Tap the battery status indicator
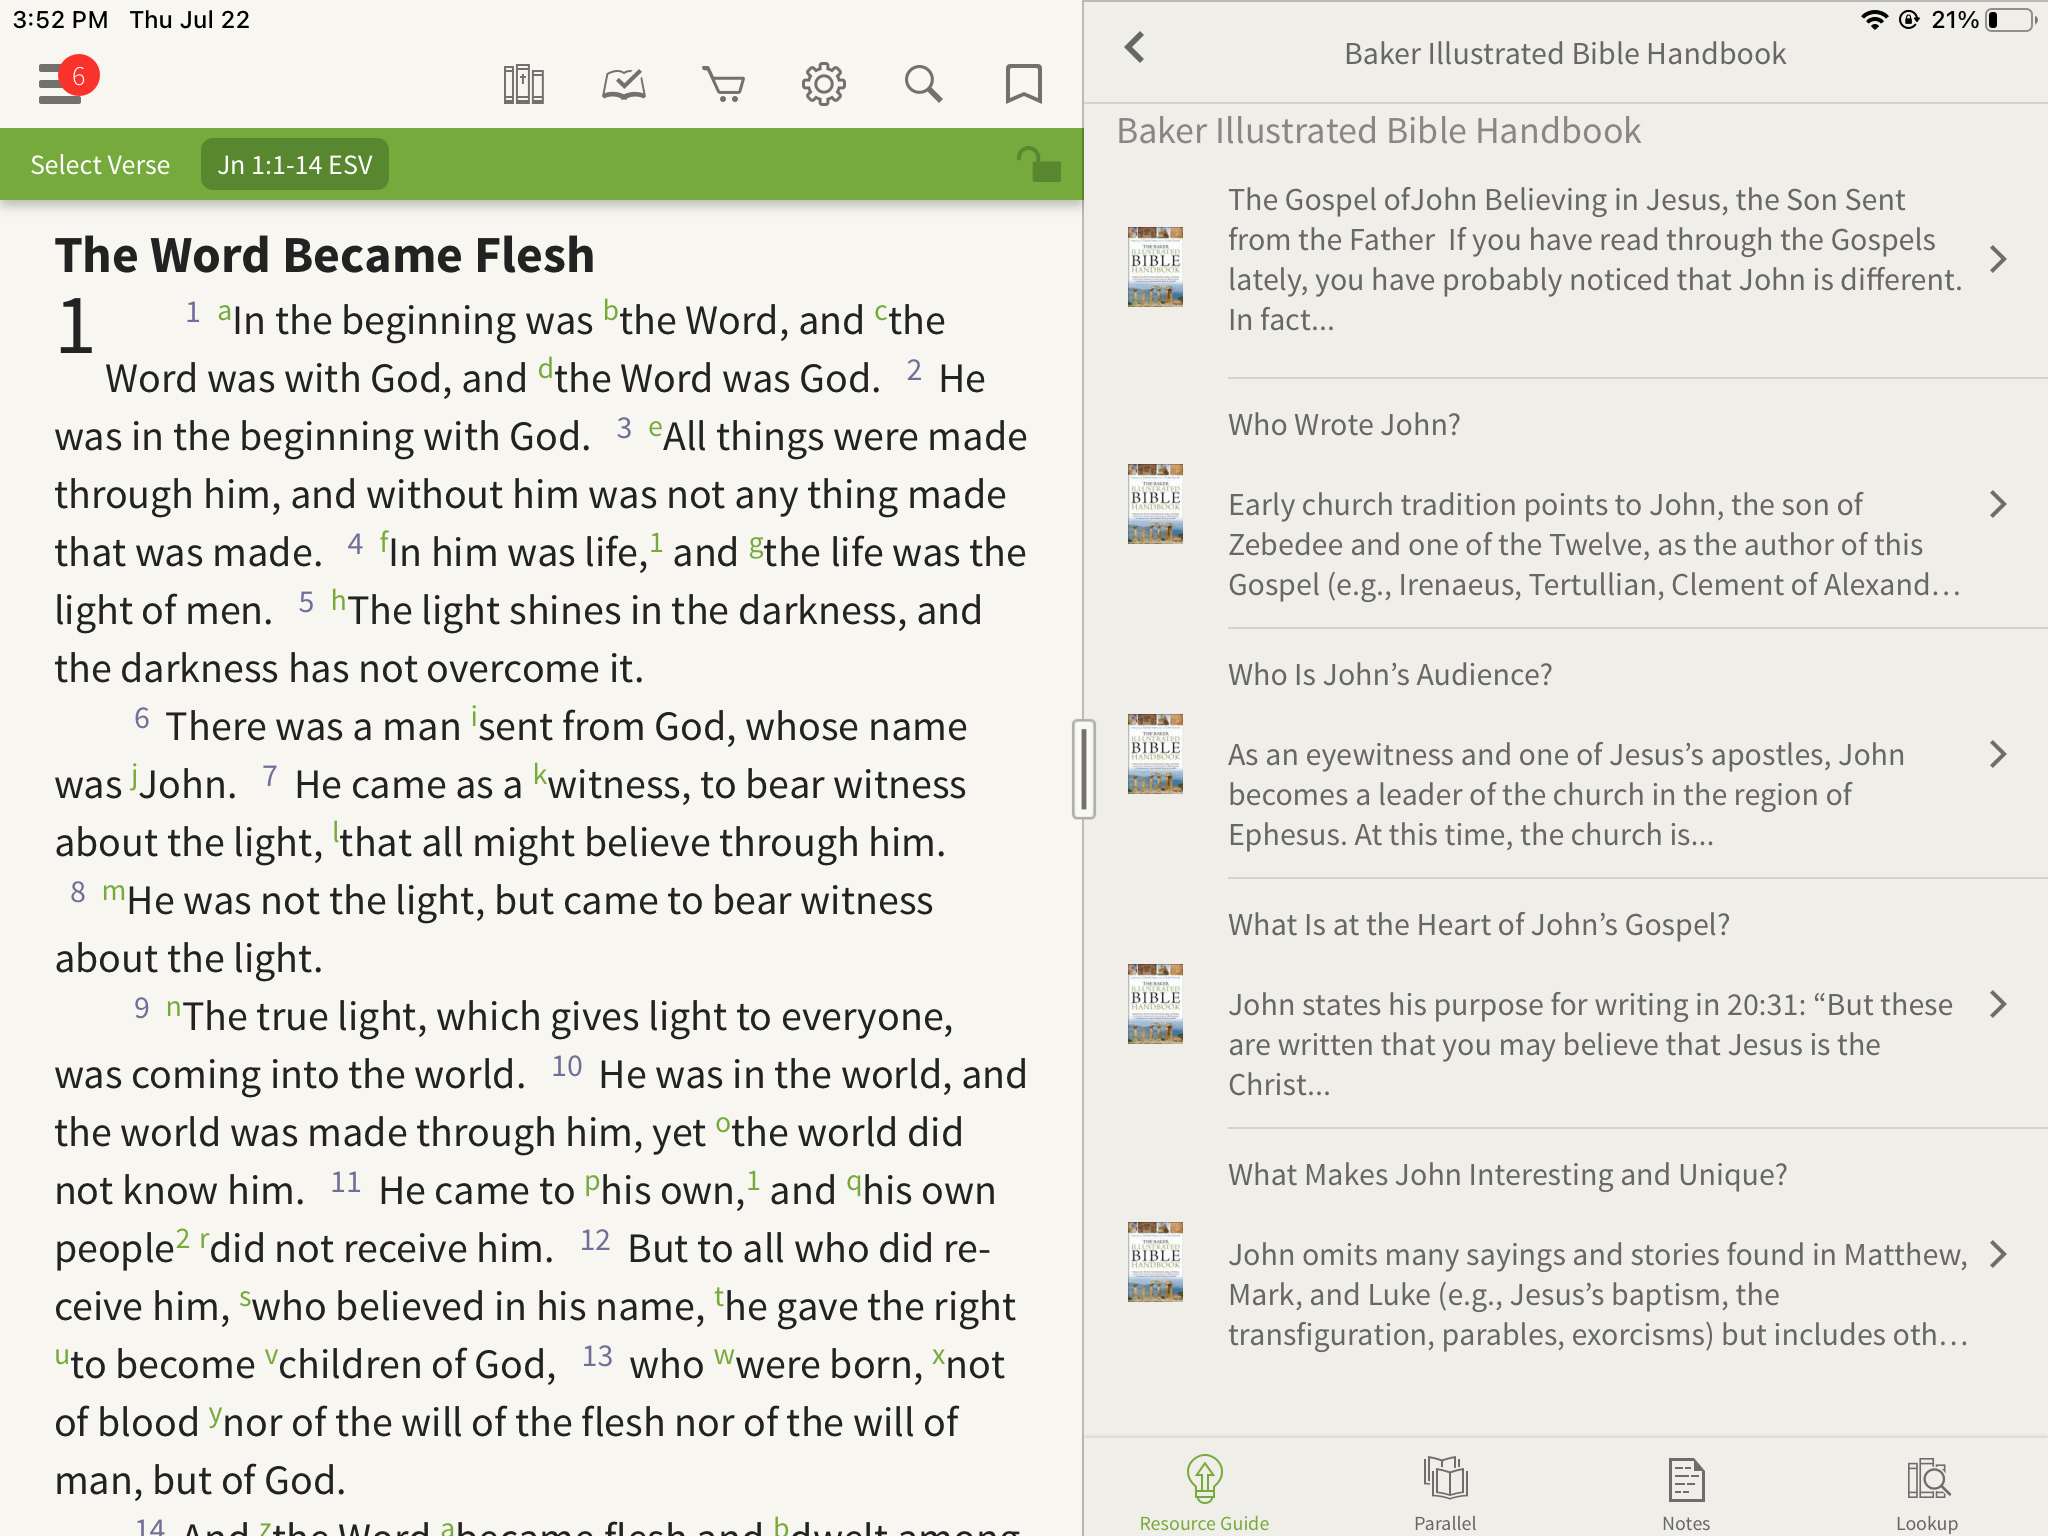Screen dimensions: 2048x1536 point(2011,20)
